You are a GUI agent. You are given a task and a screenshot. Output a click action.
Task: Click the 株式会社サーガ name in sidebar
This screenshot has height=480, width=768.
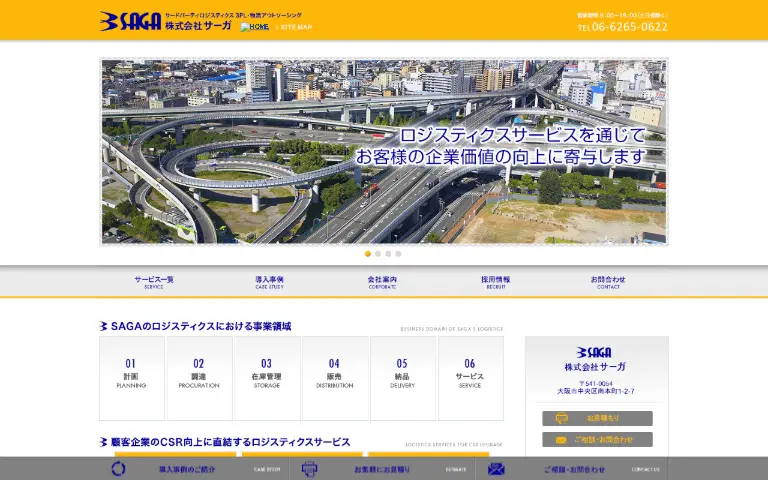(595, 367)
